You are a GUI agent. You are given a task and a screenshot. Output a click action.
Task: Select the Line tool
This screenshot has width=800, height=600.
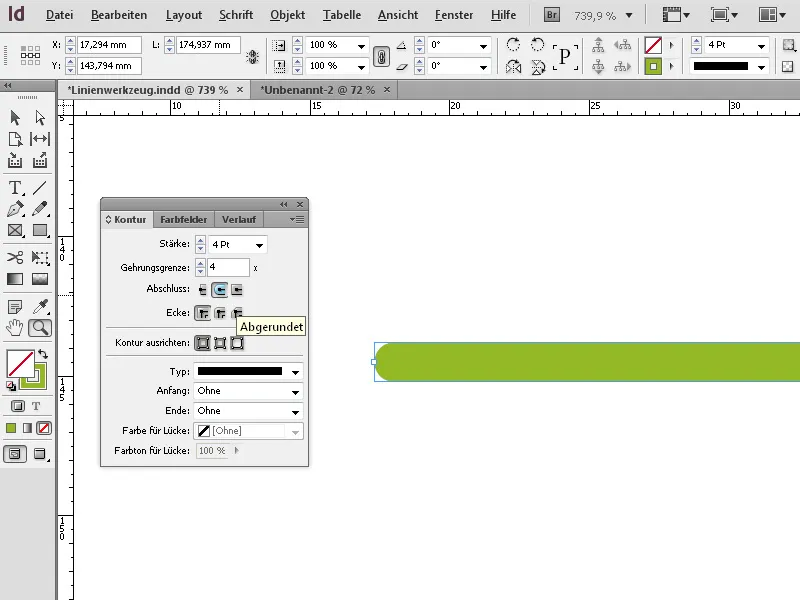[x=40, y=188]
